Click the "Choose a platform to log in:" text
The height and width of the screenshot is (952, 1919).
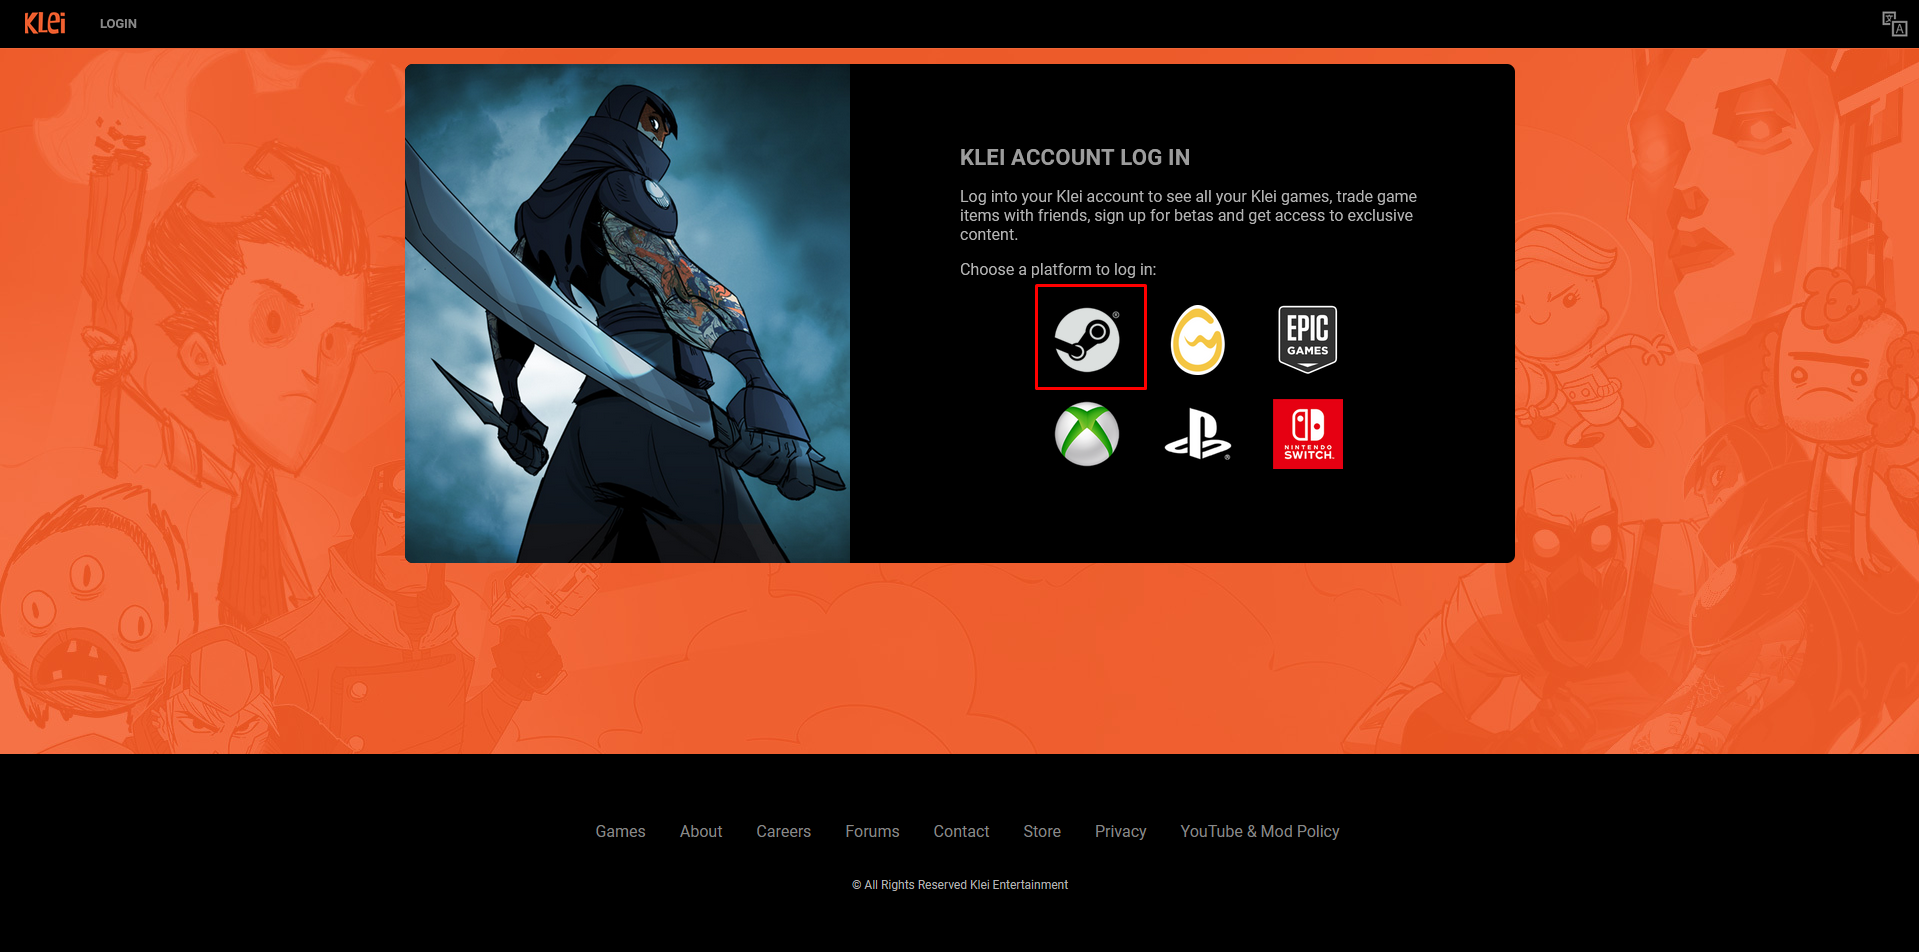click(x=1058, y=269)
